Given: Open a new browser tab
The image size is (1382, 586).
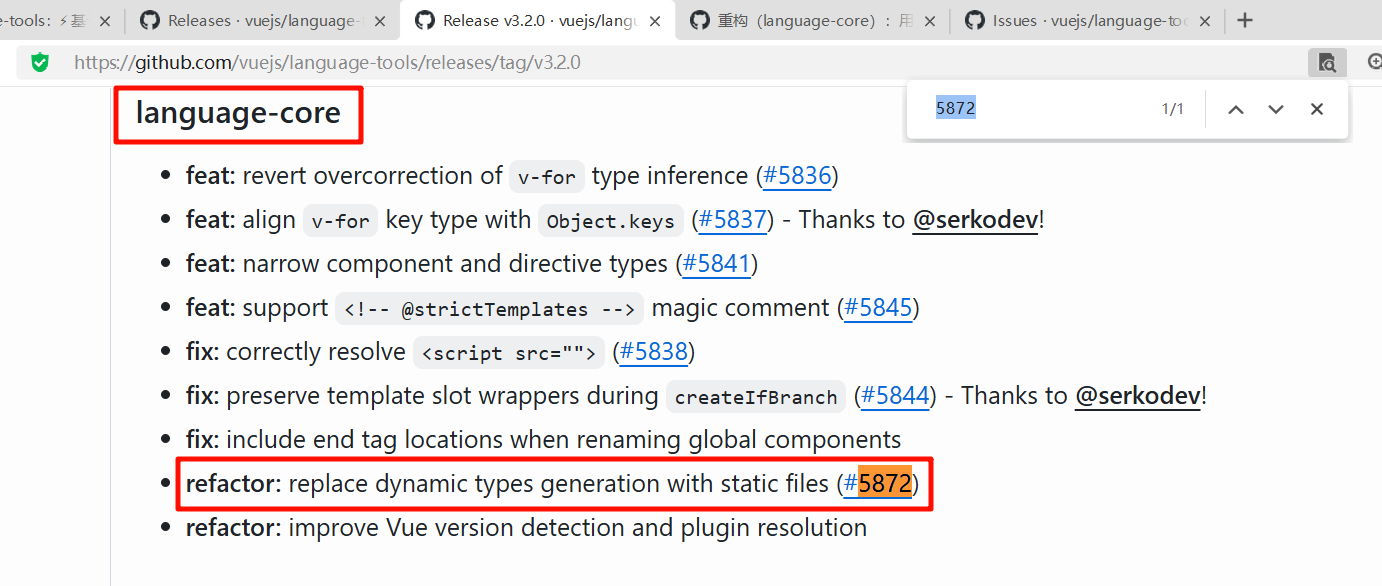Looking at the screenshot, I should (x=1245, y=20).
